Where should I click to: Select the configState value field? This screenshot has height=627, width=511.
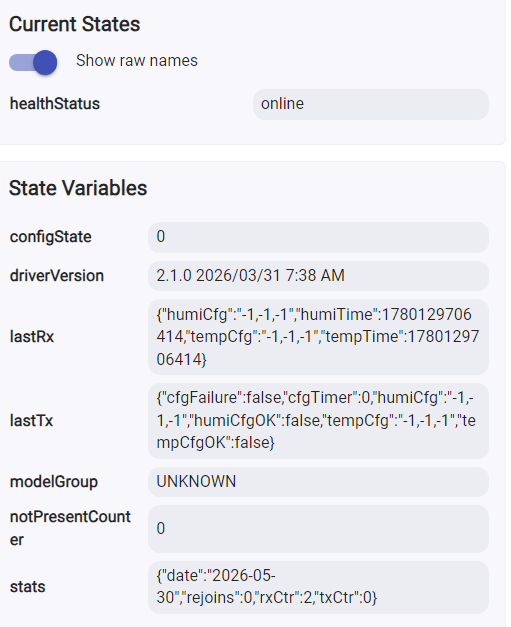(x=318, y=237)
